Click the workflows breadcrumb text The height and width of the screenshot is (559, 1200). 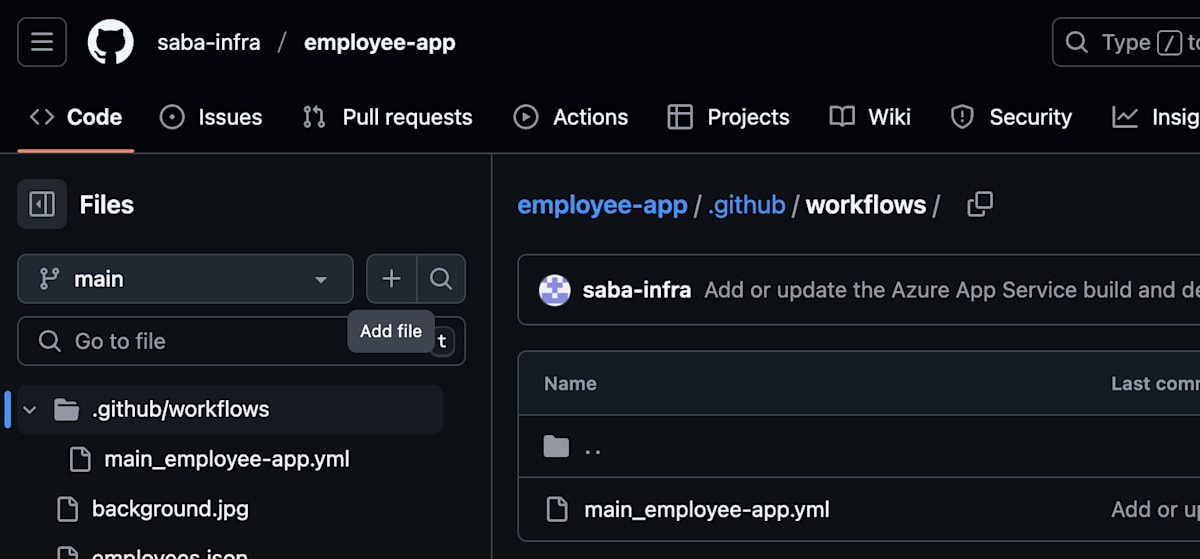[x=866, y=204]
